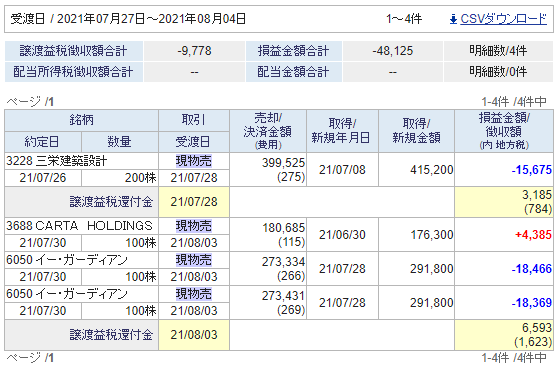This screenshot has height=373, width=560.
Task: Click the 譲渡益税還付金 row dated 21/08/03
Action: pos(279,335)
